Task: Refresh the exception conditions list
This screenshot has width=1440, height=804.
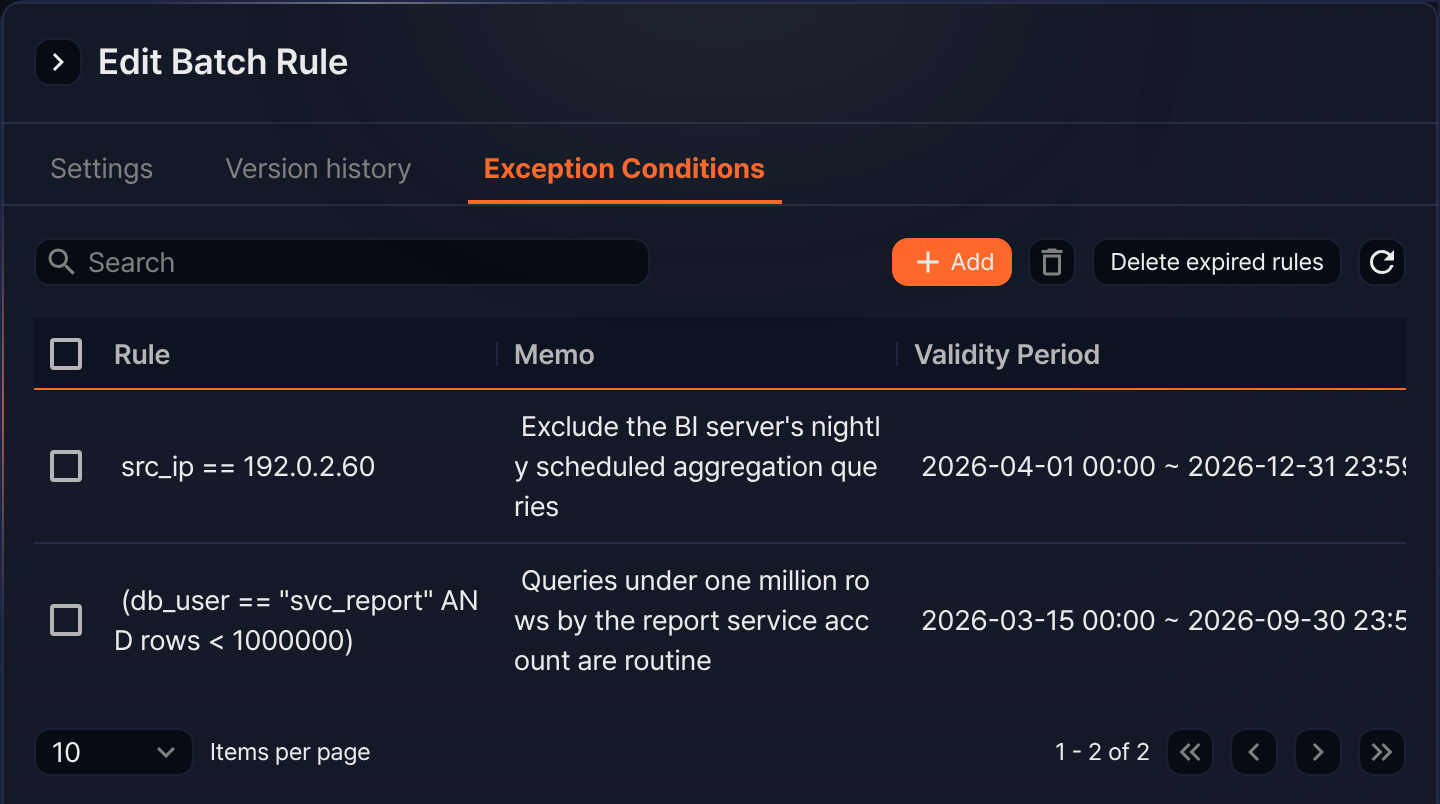Action: pyautogui.click(x=1382, y=262)
